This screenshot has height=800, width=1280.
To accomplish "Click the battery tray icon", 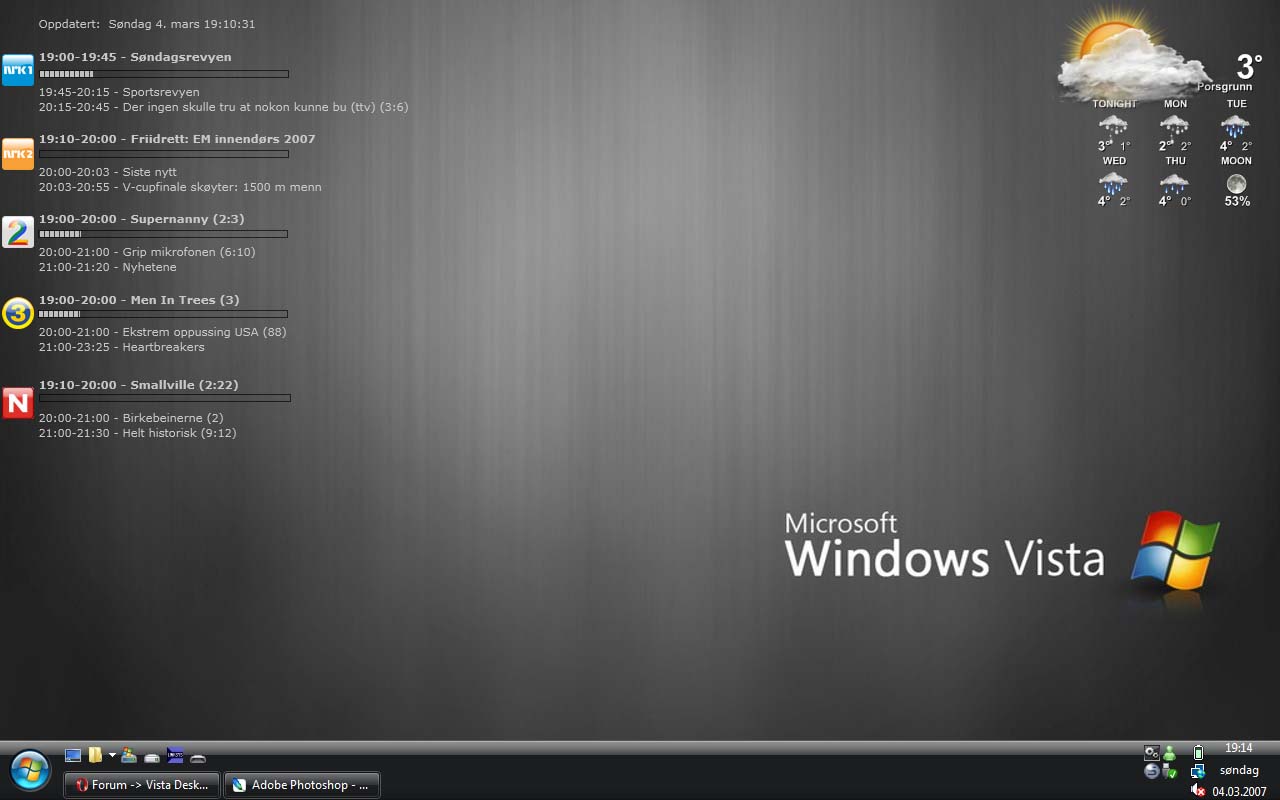I will click(1198, 753).
